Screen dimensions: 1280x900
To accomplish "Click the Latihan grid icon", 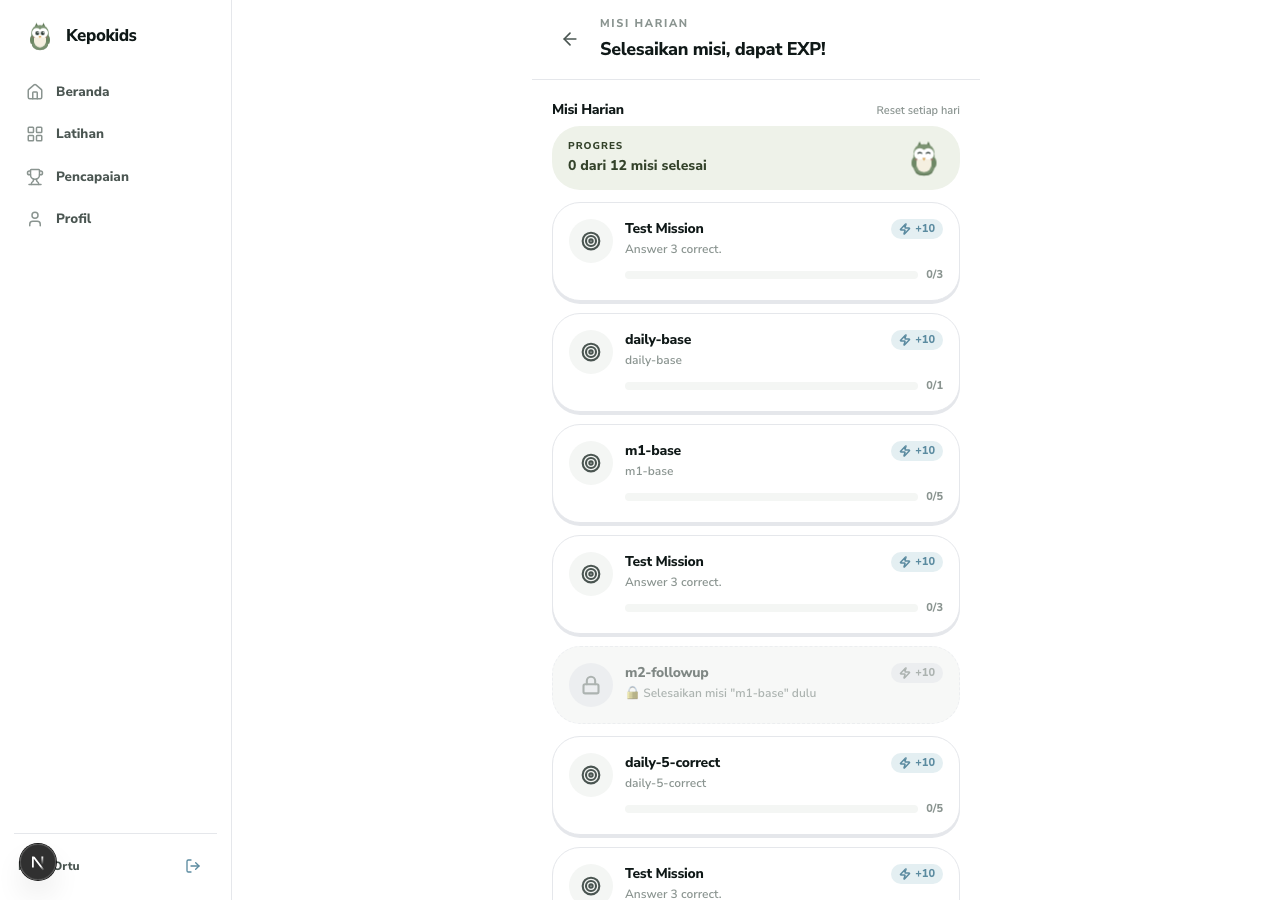I will pos(35,134).
